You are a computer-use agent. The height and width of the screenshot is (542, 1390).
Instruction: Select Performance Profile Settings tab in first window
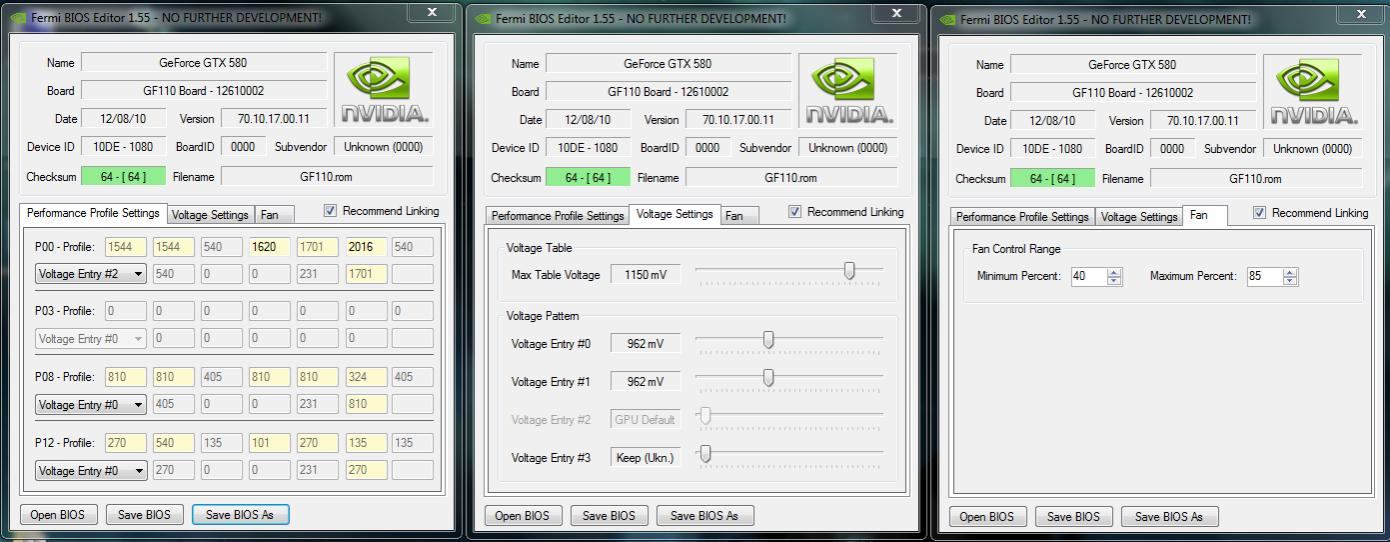coord(93,213)
